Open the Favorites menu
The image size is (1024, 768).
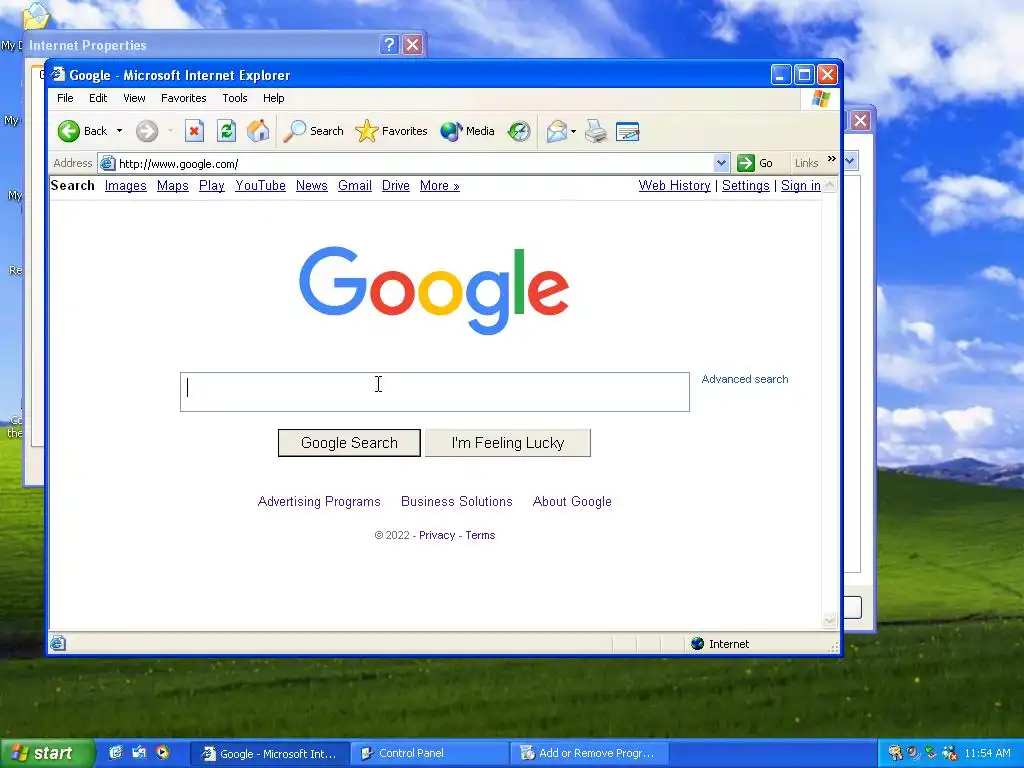(184, 98)
